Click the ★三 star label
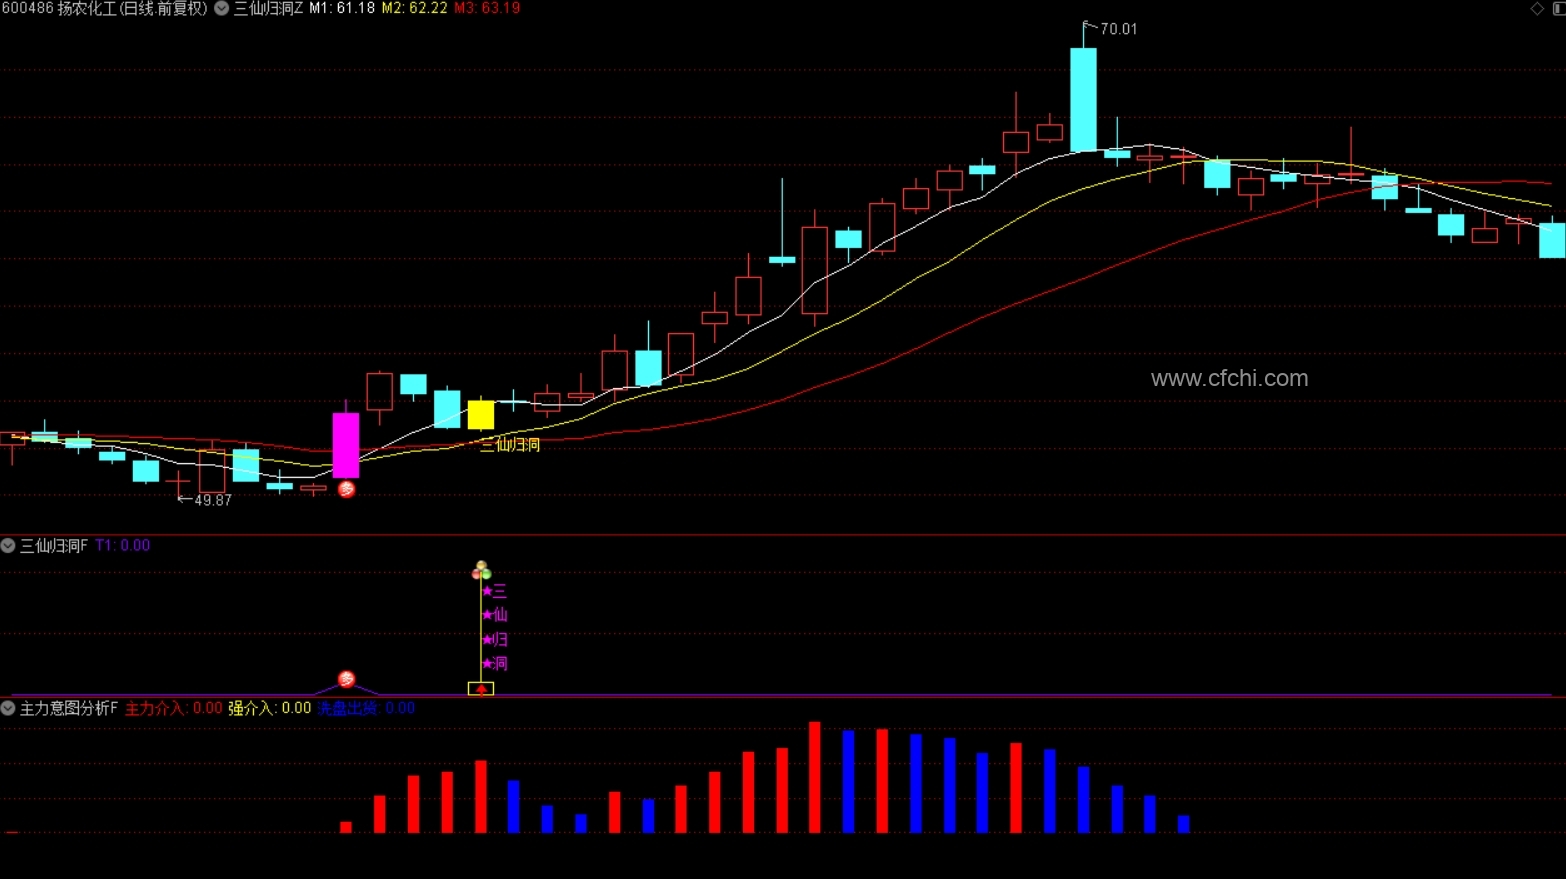 tap(494, 591)
